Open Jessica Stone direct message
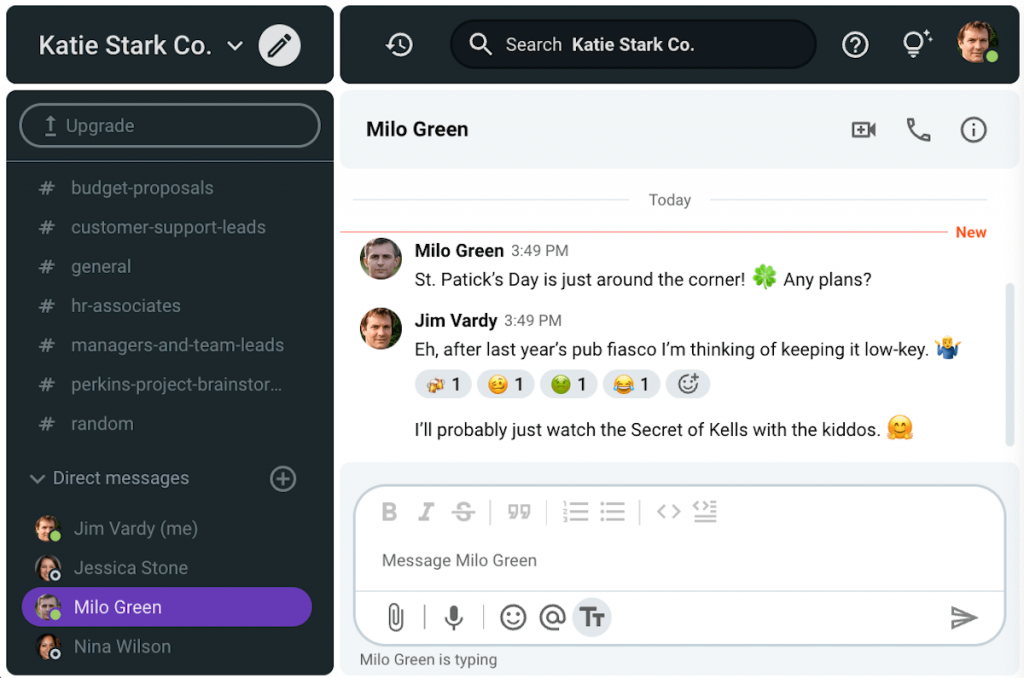The height and width of the screenshot is (678, 1024). click(x=130, y=568)
